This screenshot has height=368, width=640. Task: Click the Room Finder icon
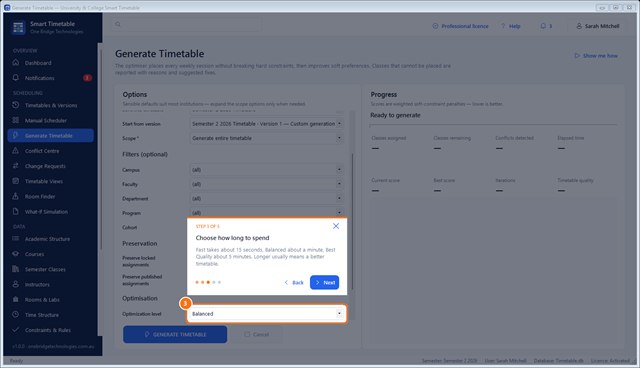[16, 196]
